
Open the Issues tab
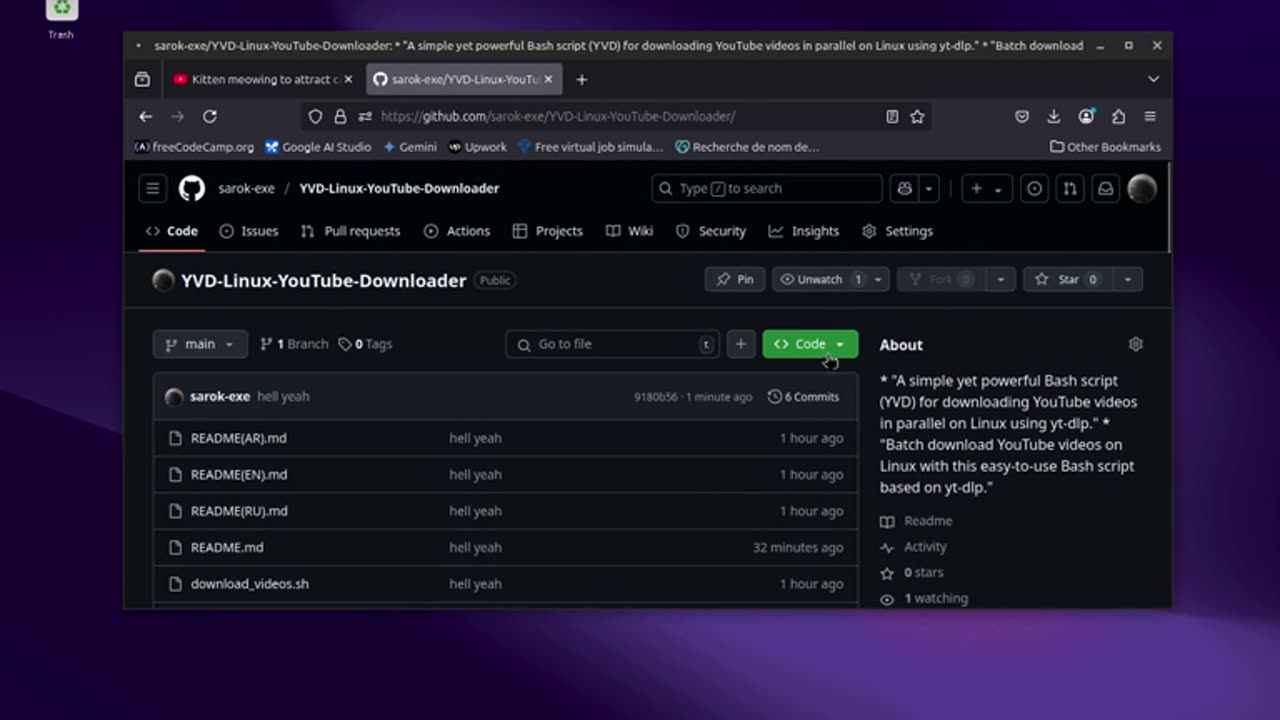point(249,231)
